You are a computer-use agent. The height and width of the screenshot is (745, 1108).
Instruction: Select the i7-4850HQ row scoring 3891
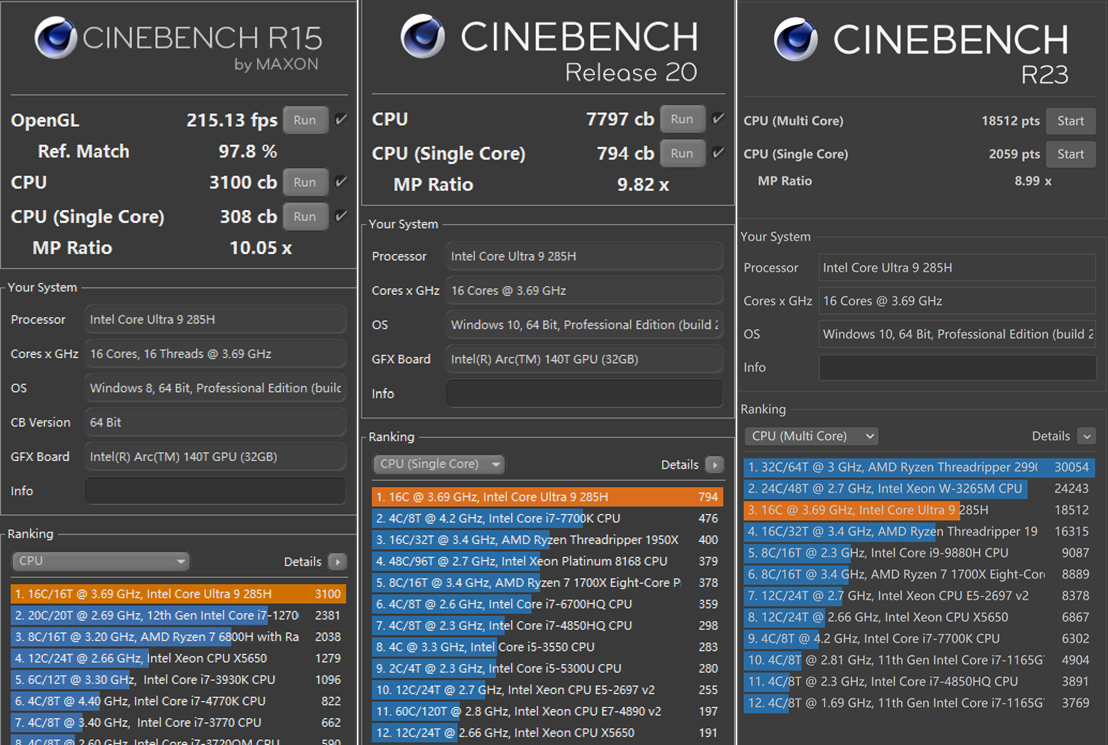tap(919, 681)
